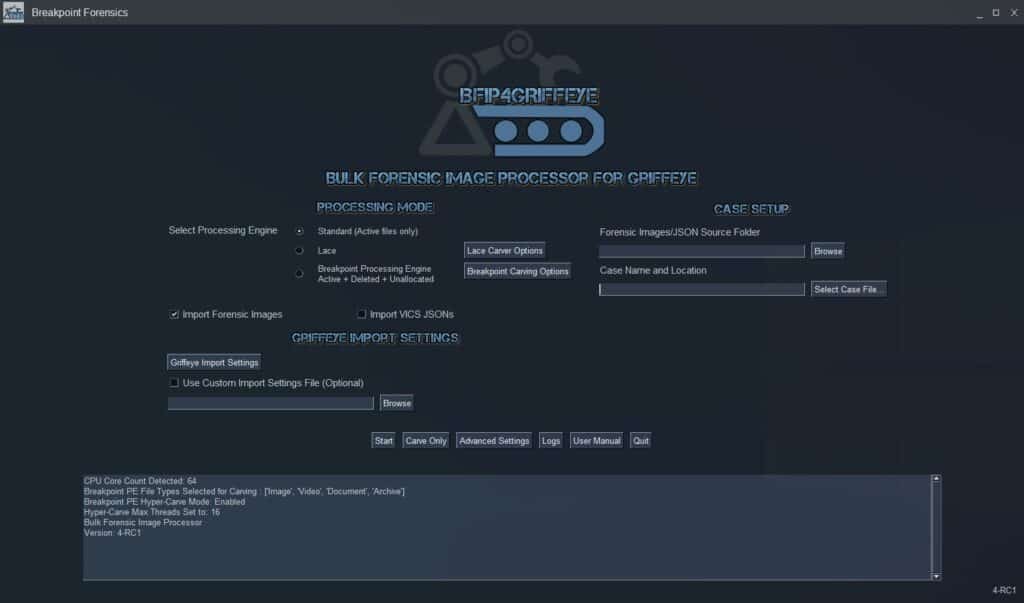Click the Select Case File button
The image size is (1024, 603).
(x=848, y=289)
